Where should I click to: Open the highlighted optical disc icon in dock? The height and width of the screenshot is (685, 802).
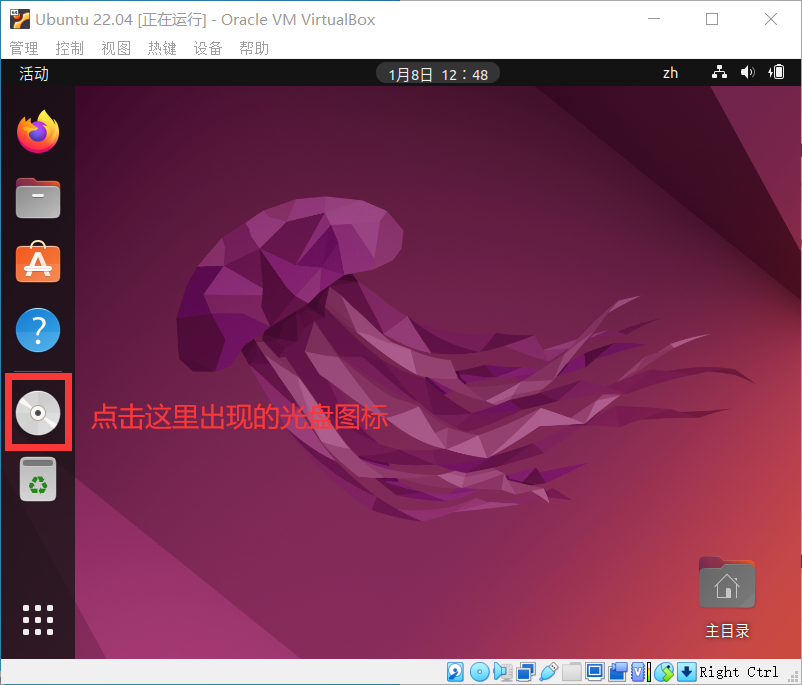(38, 412)
